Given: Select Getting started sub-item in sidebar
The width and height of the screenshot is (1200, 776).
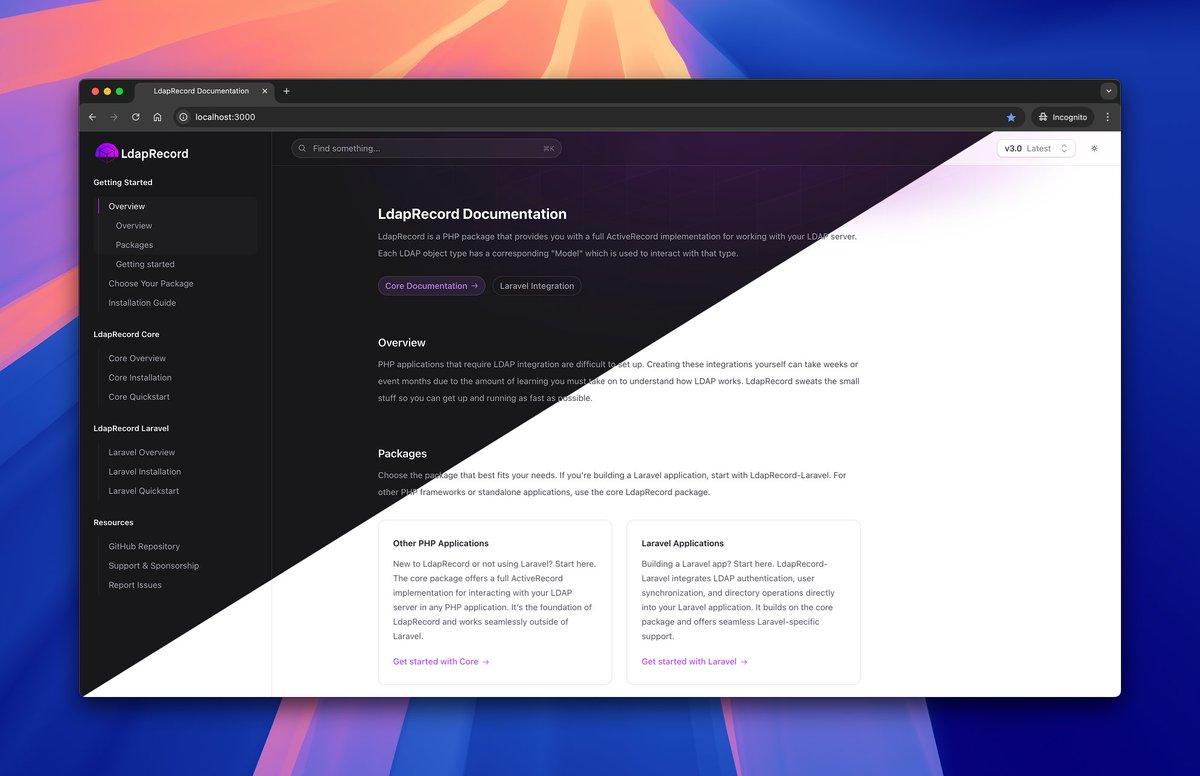Looking at the screenshot, I should [x=145, y=264].
